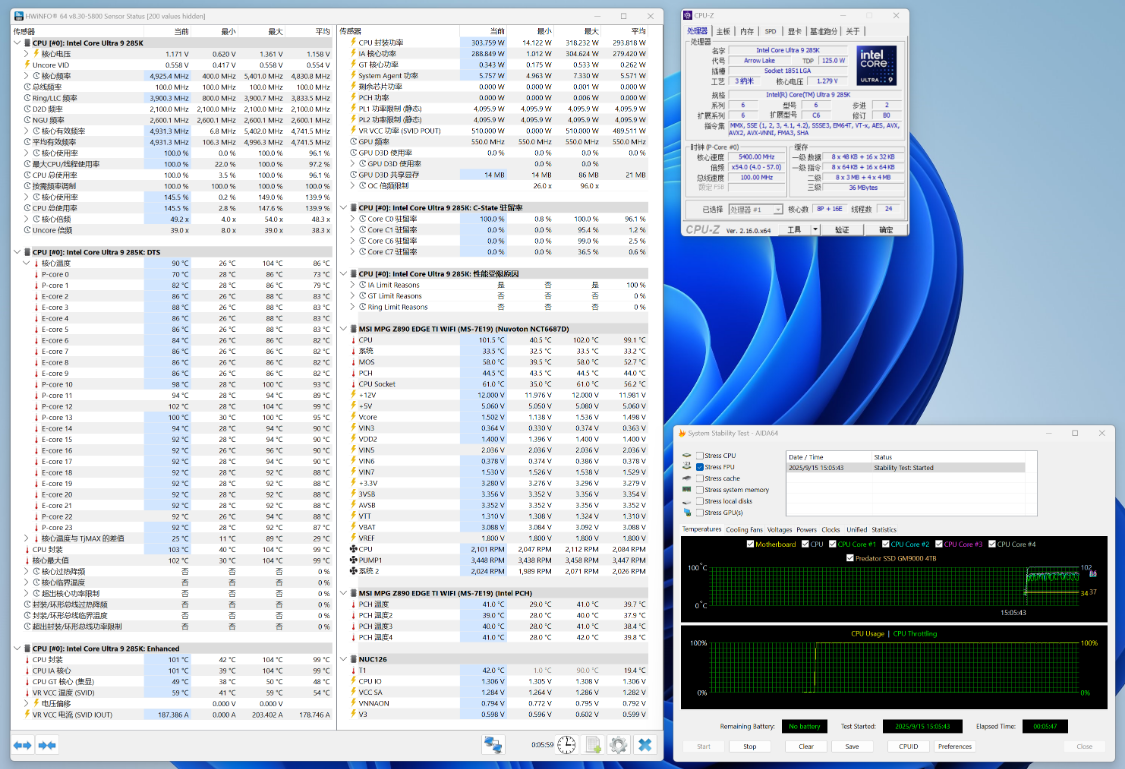Image resolution: width=1125 pixels, height=769 pixels.
Task: Click the log file export icon in HWiNFO
Action: click(x=593, y=745)
